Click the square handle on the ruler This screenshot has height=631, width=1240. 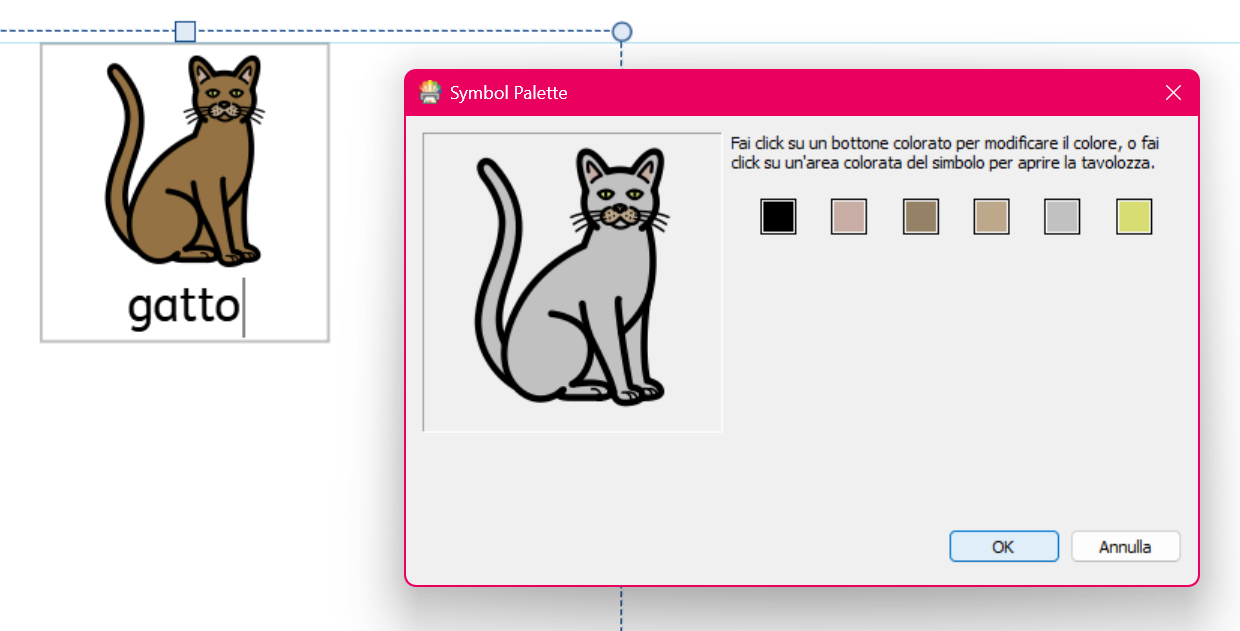pos(185,31)
